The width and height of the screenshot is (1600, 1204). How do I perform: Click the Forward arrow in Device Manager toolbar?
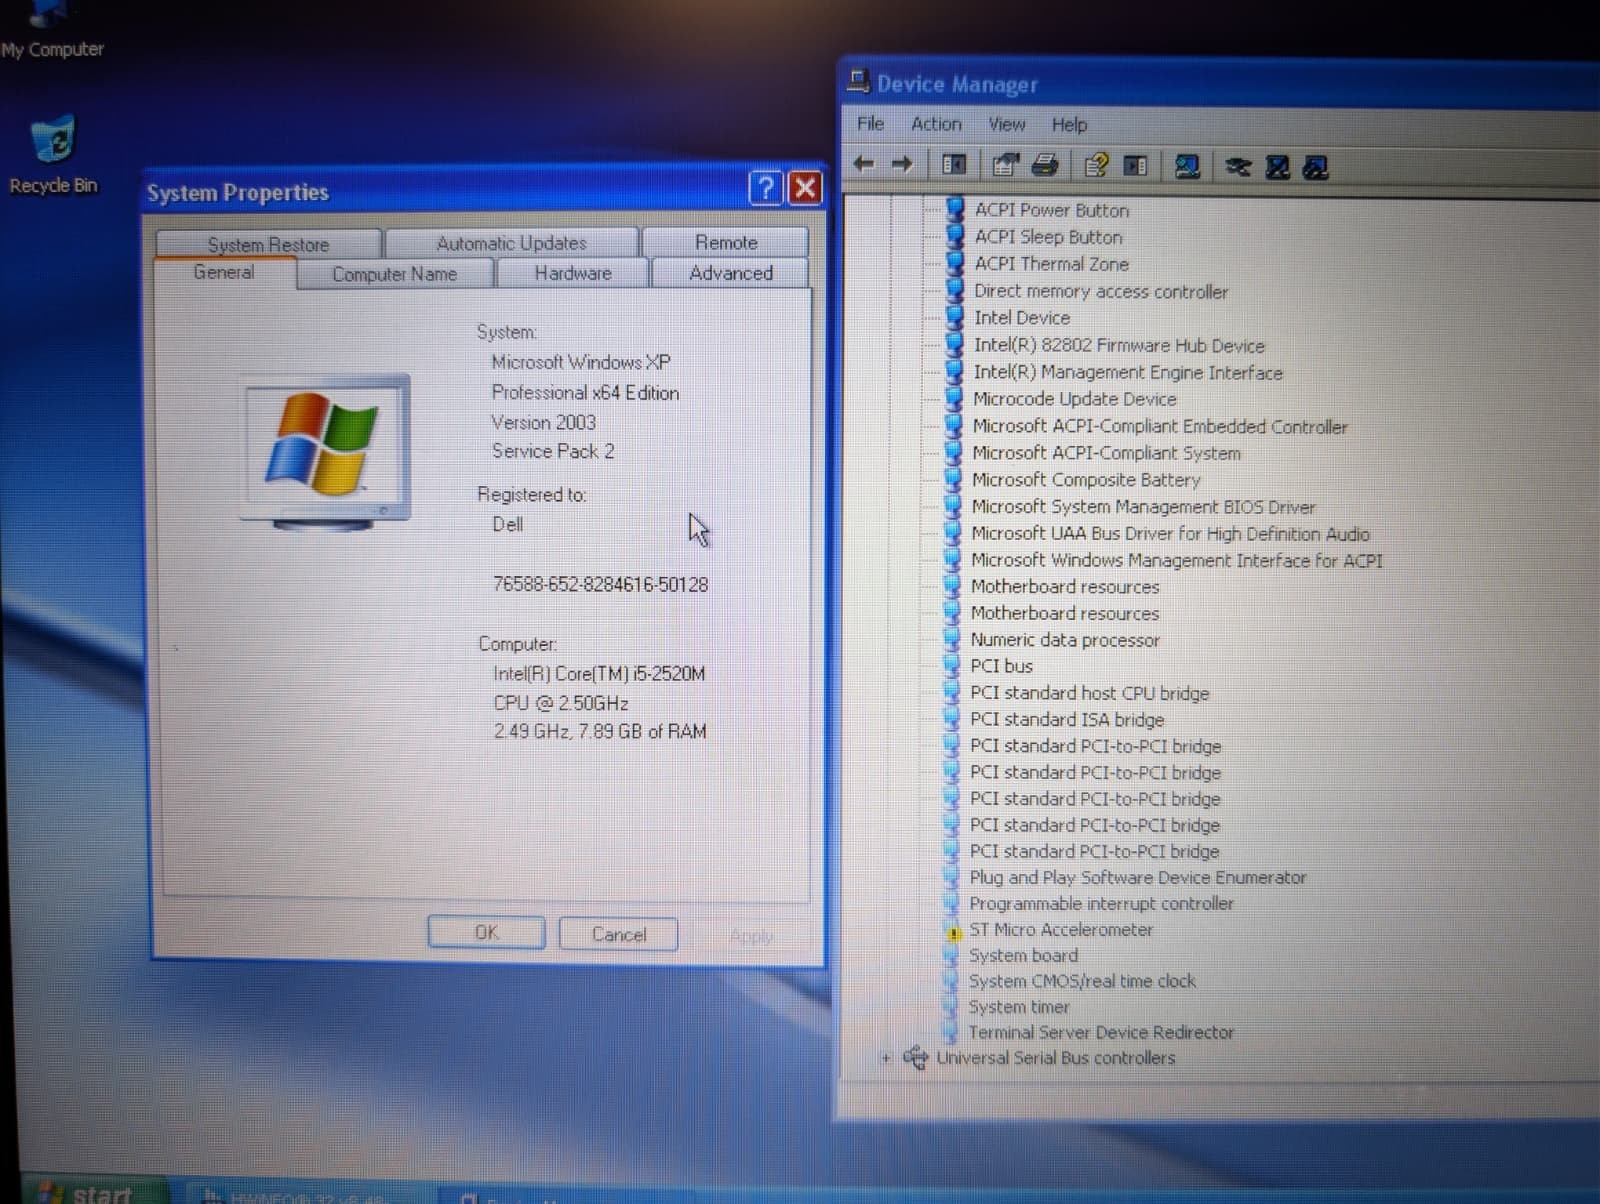click(x=902, y=164)
